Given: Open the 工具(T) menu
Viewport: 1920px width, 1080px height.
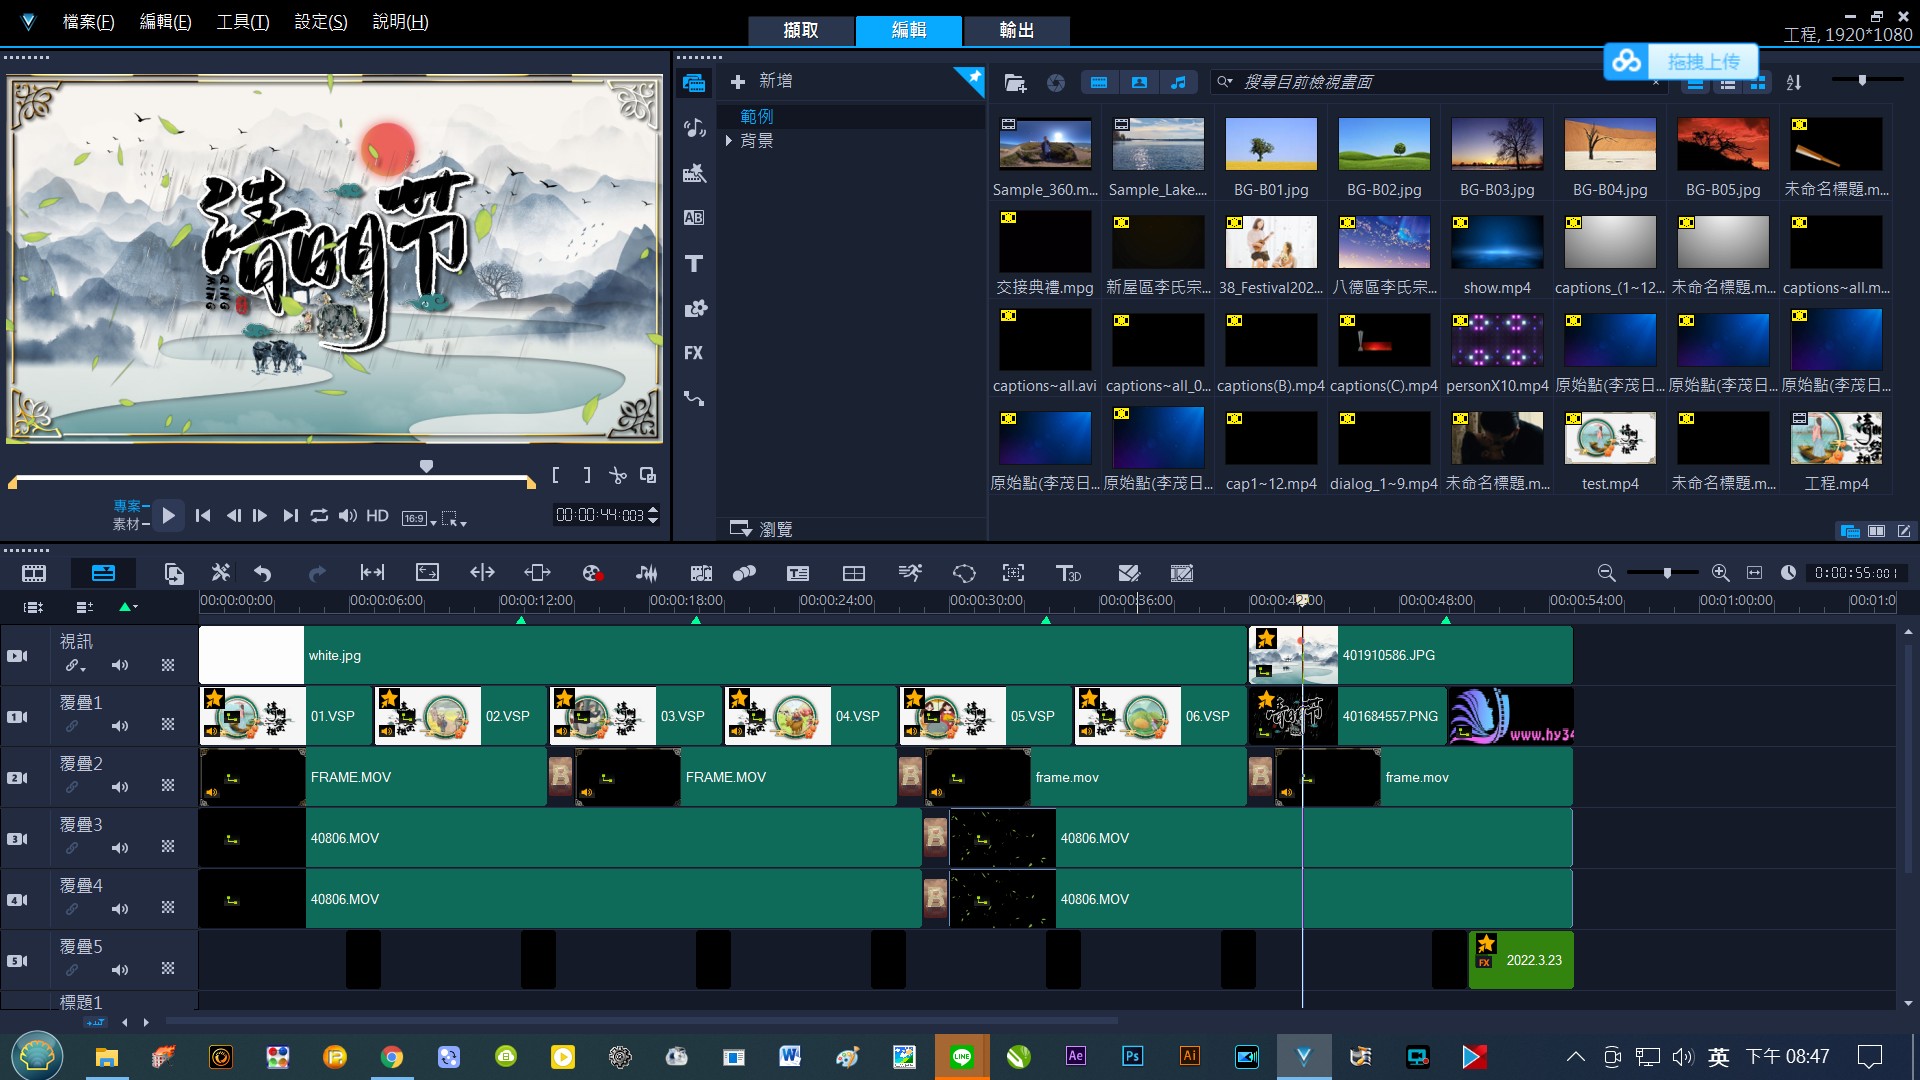Looking at the screenshot, I should click(x=243, y=22).
